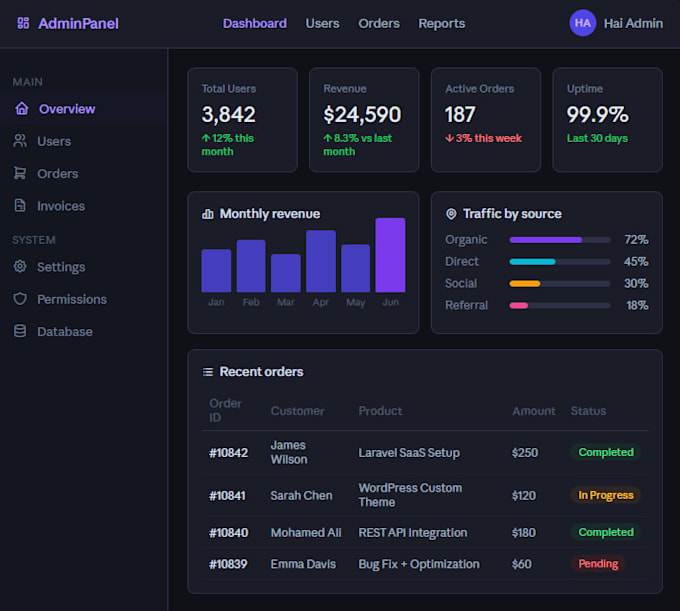Click the Social orange traffic bar
This screenshot has width=680, height=611.
pos(525,284)
